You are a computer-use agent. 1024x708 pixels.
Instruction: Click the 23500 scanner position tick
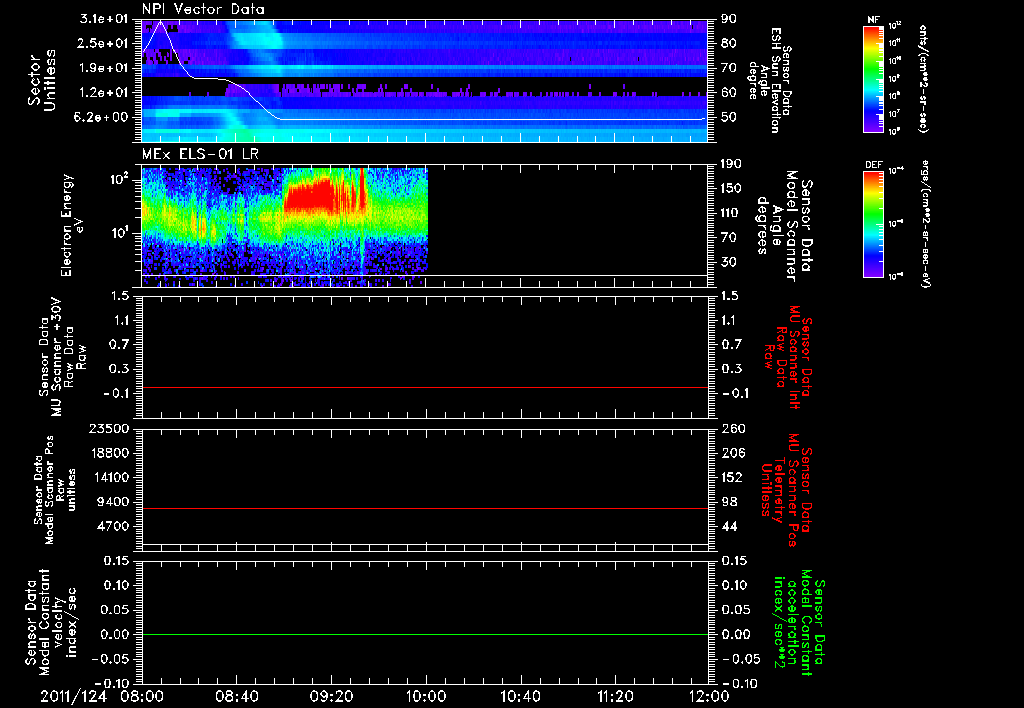[110, 429]
